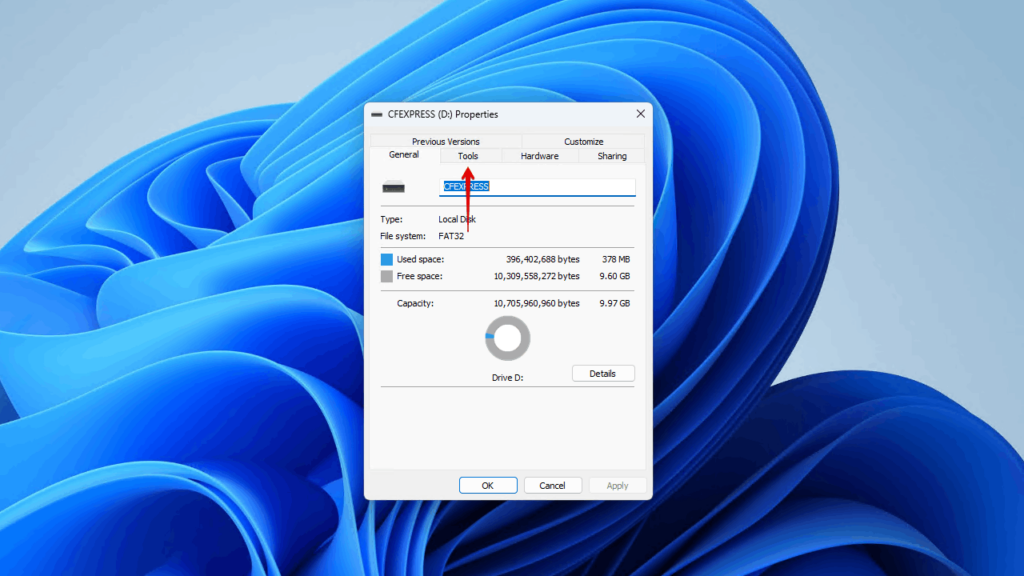Select the General tab

[x=403, y=156]
